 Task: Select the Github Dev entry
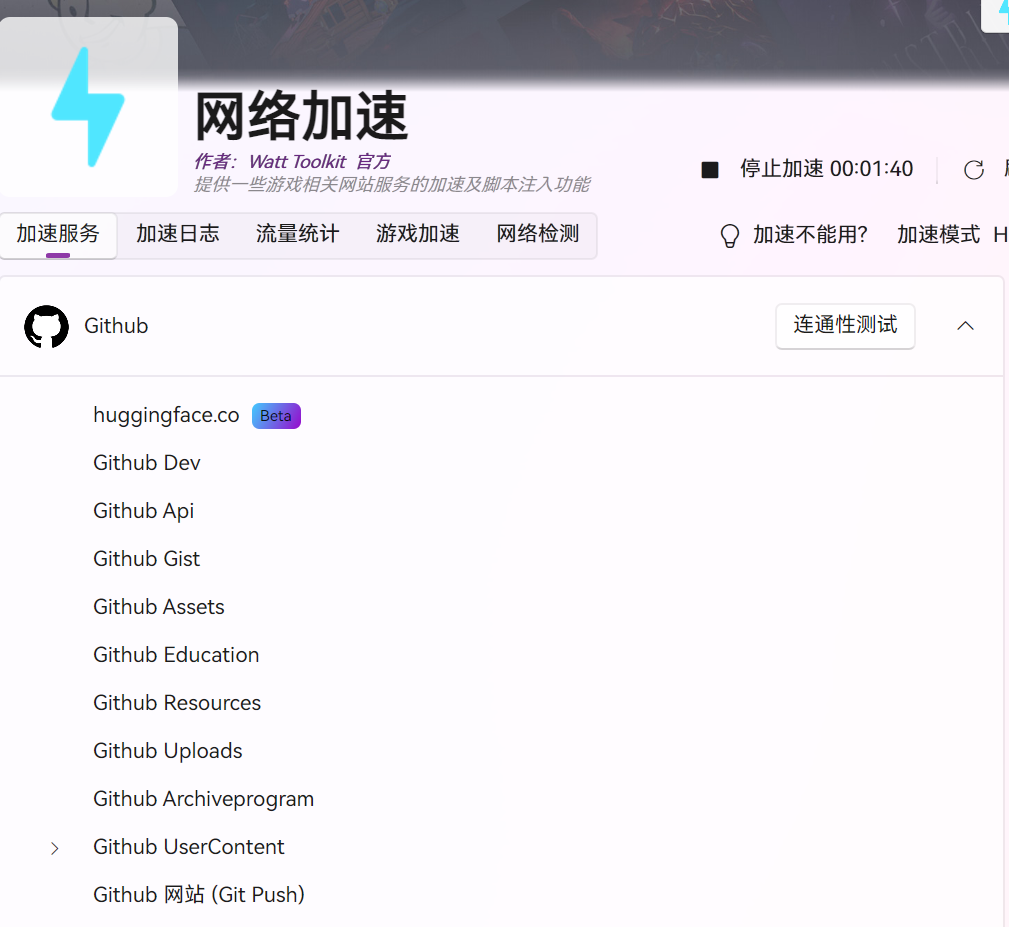pos(147,463)
